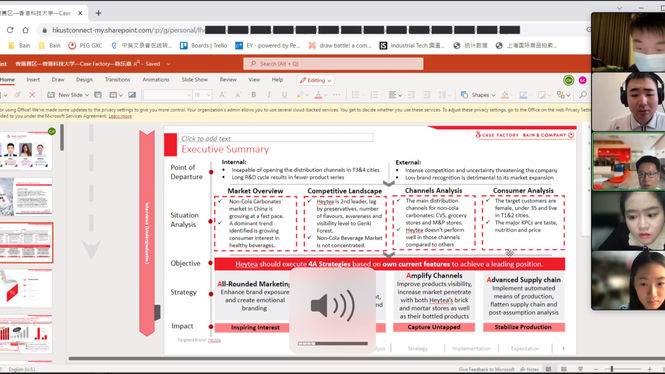This screenshot has height=374, width=665.
Task: Switch to slide sorter view icon
Action: coord(564,369)
